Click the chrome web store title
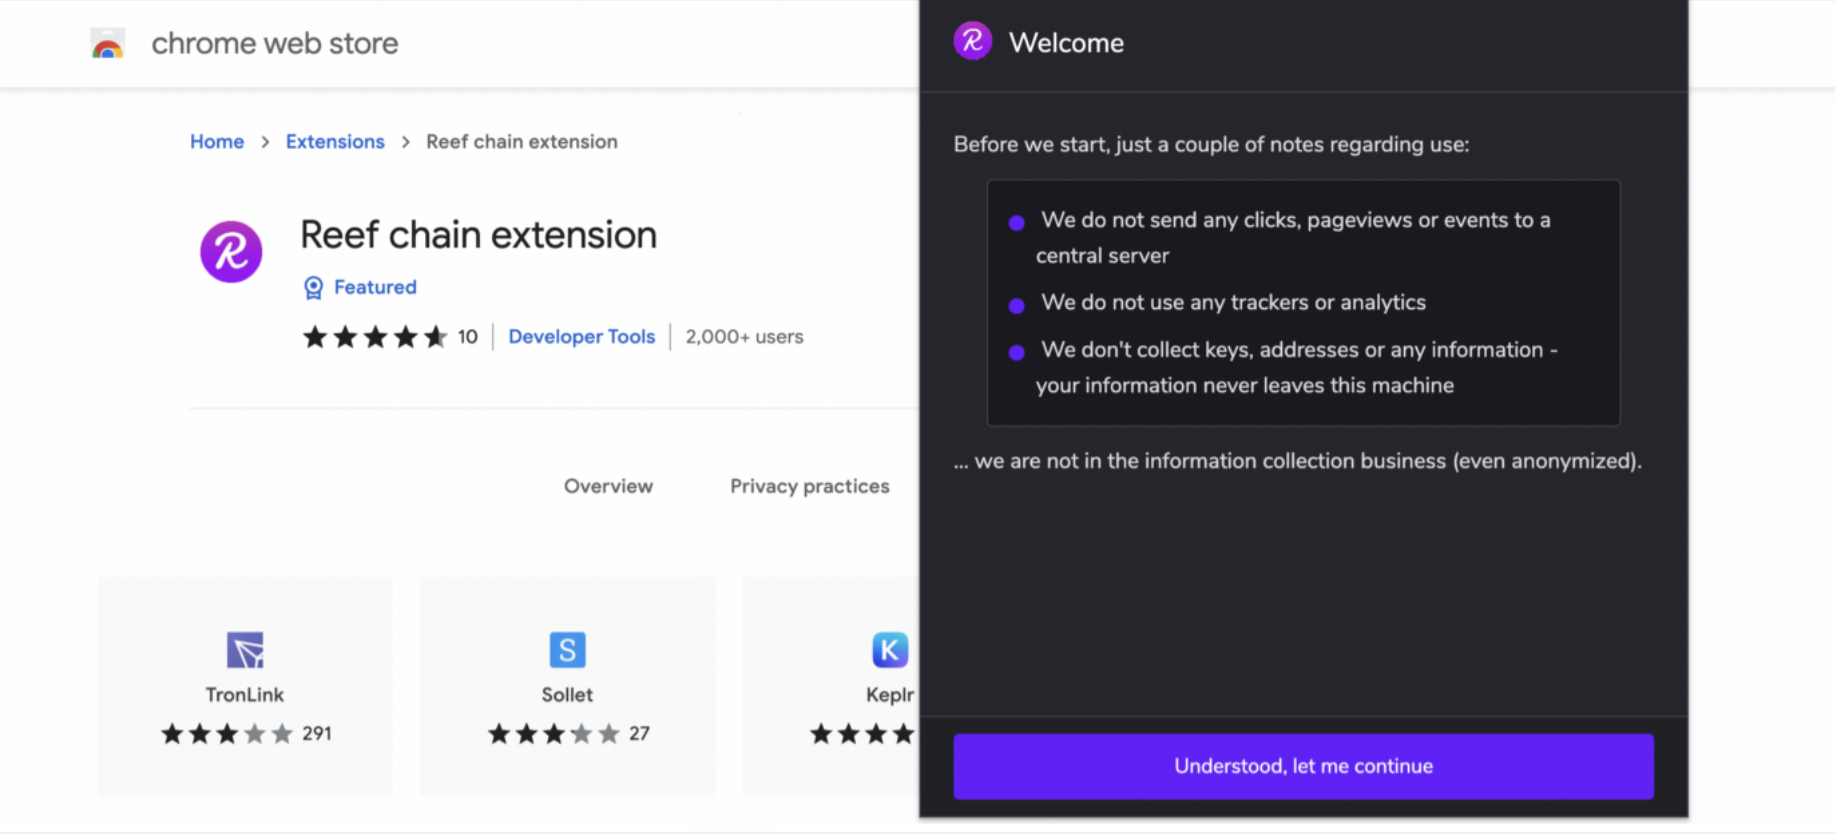 pyautogui.click(x=275, y=43)
